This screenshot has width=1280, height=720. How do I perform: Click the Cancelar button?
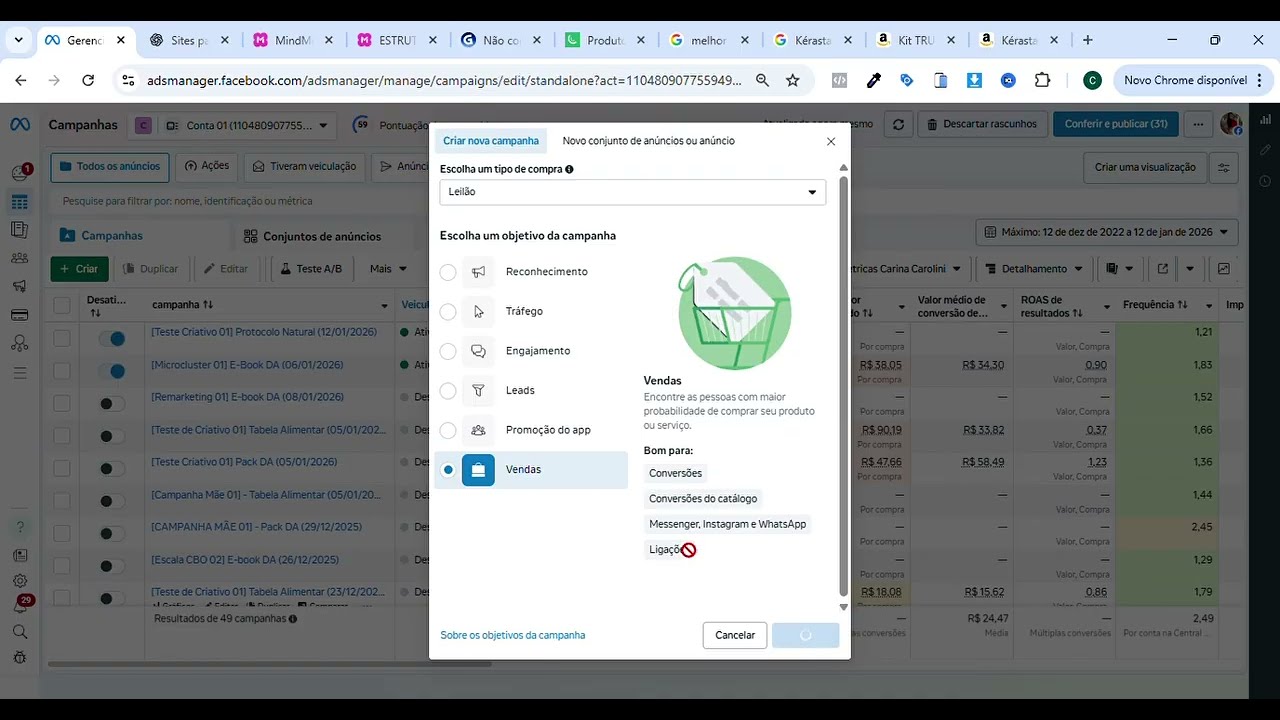coord(735,636)
